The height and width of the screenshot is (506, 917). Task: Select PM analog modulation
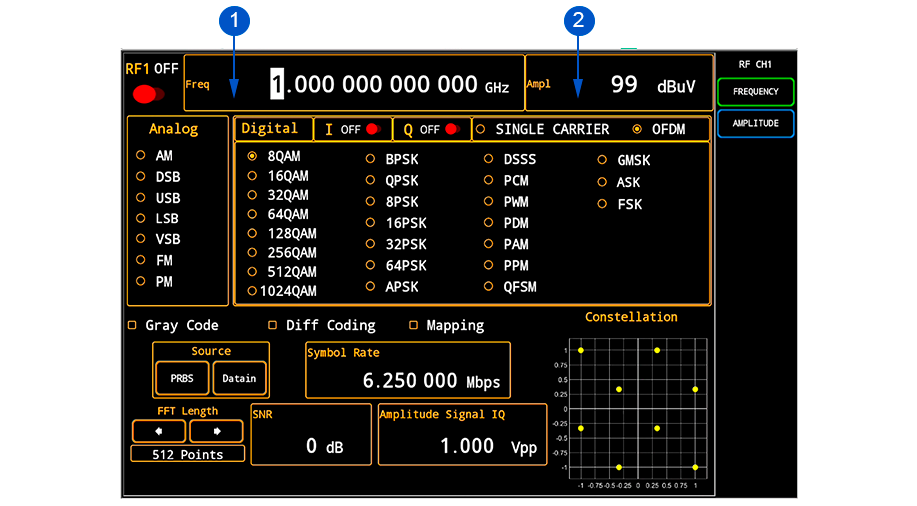pyautogui.click(x=140, y=281)
